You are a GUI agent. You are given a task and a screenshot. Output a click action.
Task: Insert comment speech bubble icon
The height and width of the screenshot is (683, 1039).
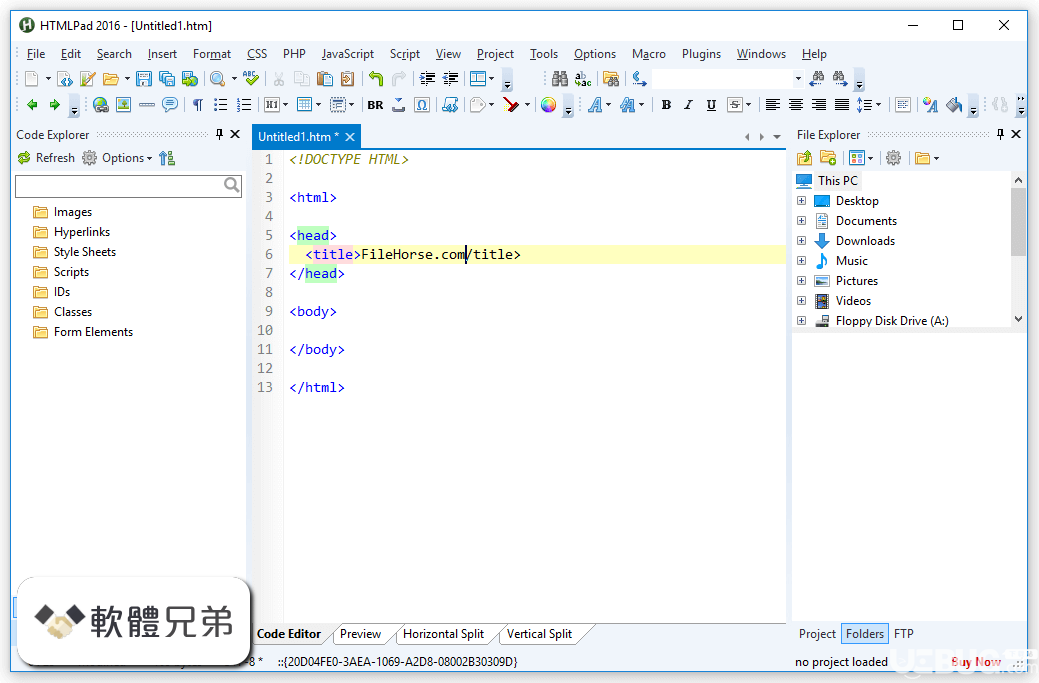(x=170, y=105)
